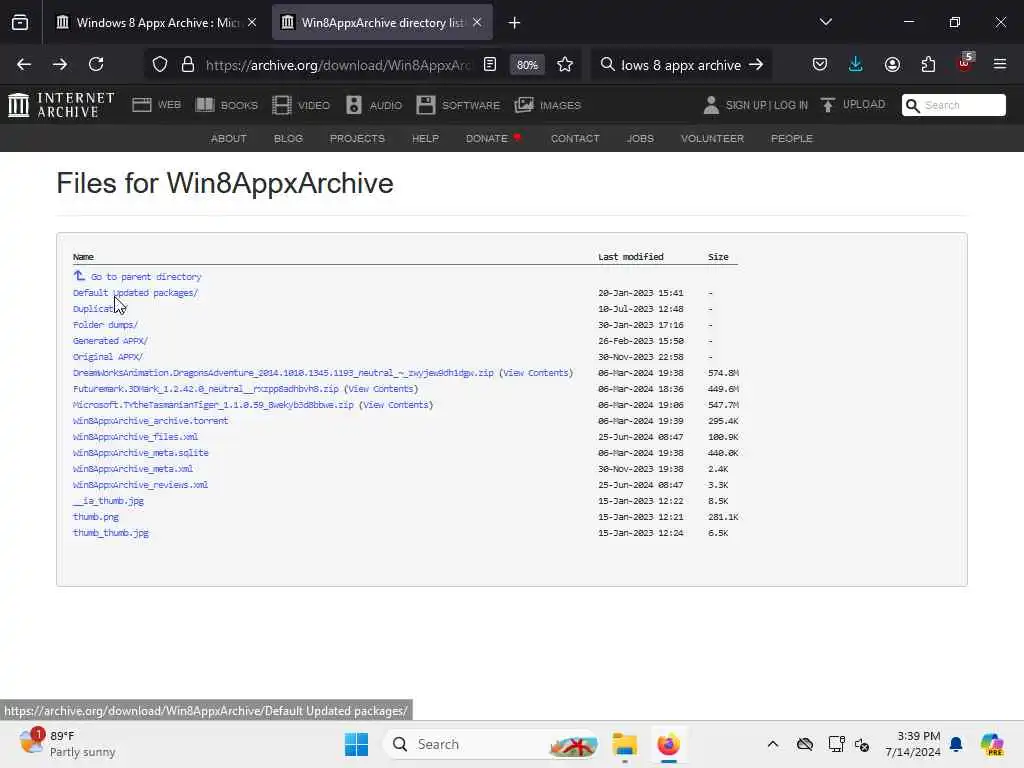The width and height of the screenshot is (1024, 768).
Task: Download DreamWorksAnimation DragonsAdventure zip file
Action: pos(283,373)
